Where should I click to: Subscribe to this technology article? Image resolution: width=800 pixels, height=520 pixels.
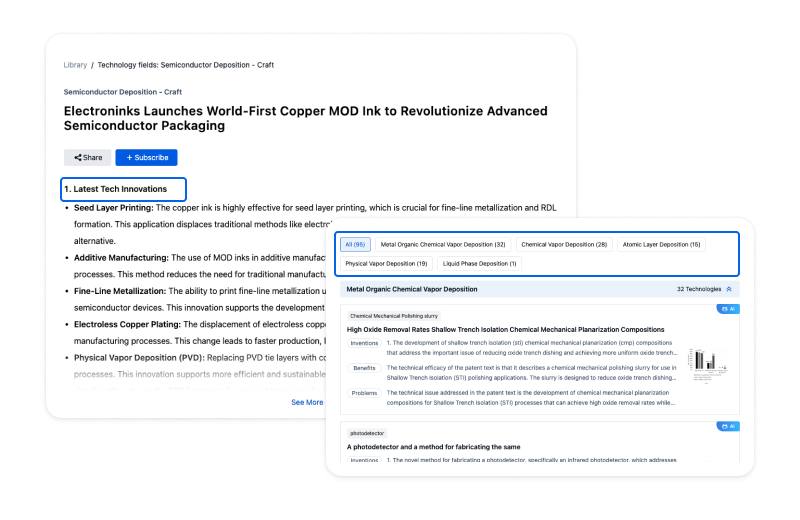pyautogui.click(x=146, y=157)
